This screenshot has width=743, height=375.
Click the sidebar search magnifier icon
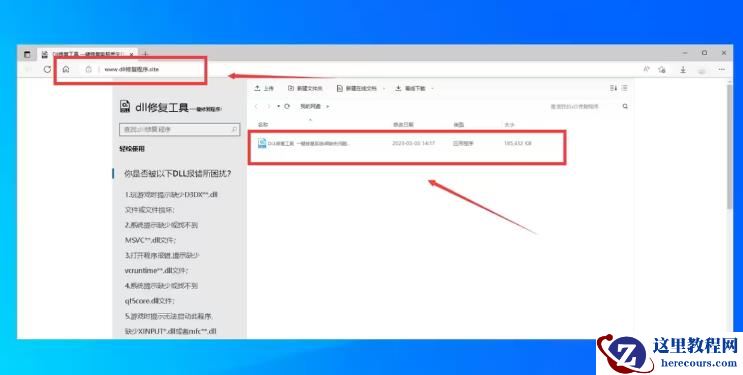(234, 129)
